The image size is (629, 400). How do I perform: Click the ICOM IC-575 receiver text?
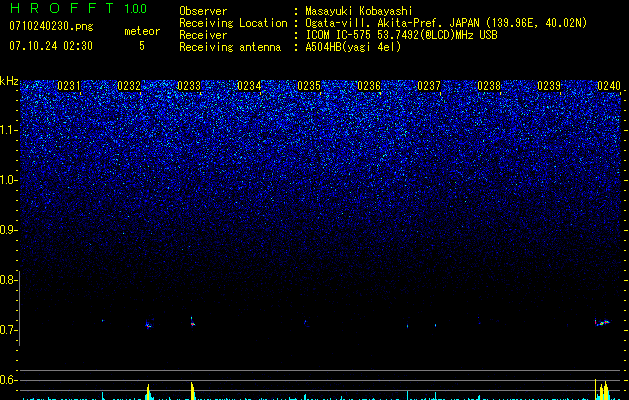click(x=401, y=35)
